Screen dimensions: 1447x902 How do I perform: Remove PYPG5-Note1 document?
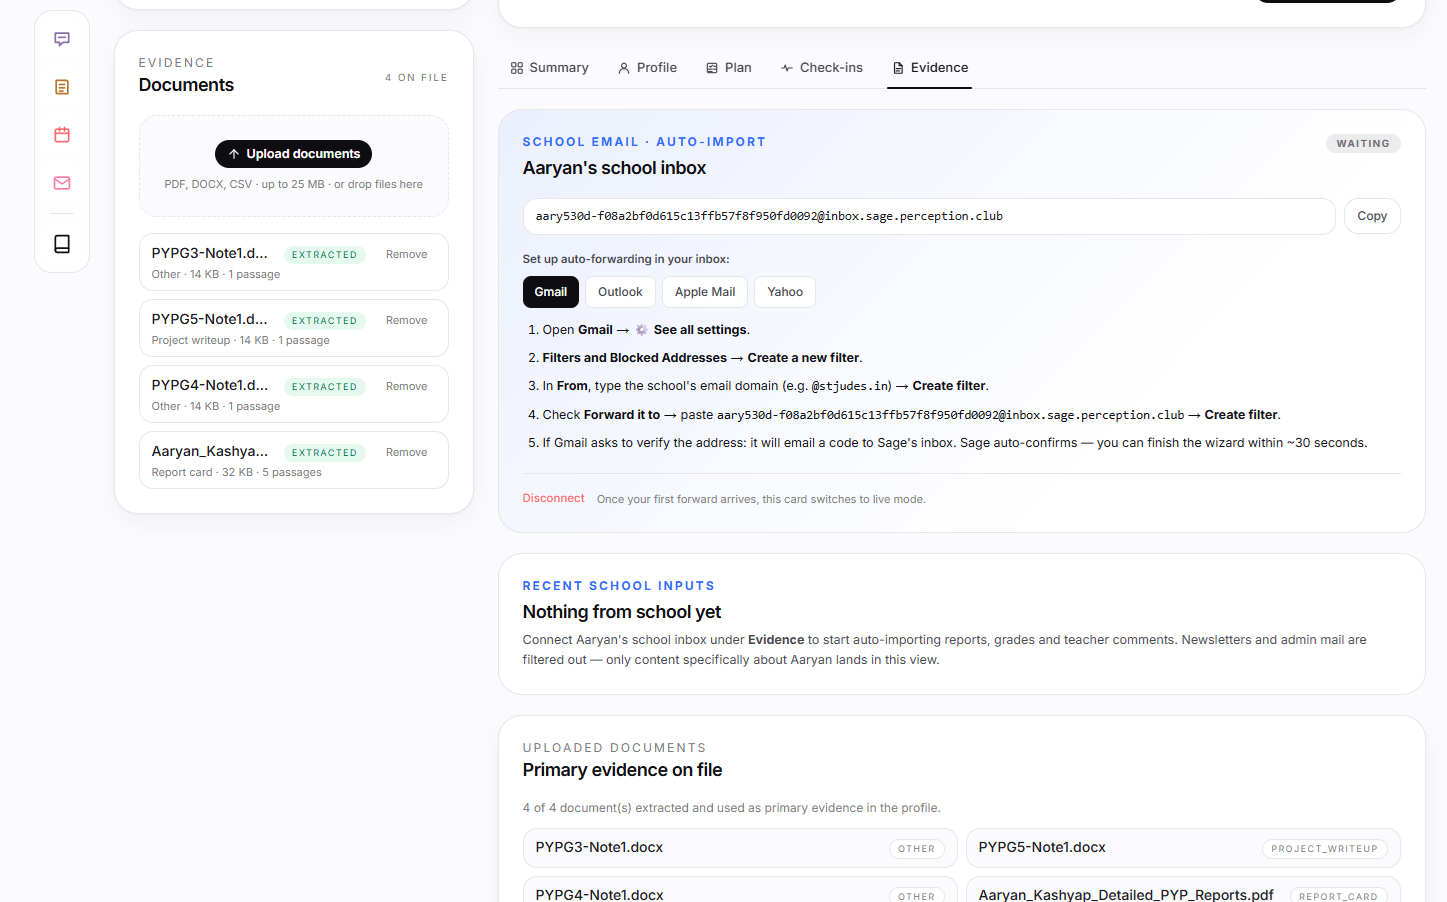[406, 320]
